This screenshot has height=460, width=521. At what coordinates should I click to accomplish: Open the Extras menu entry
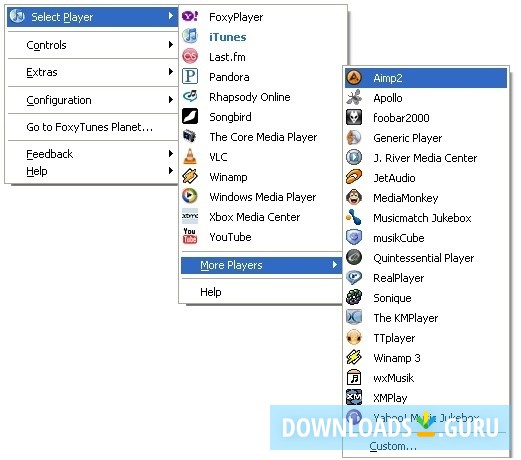93,72
